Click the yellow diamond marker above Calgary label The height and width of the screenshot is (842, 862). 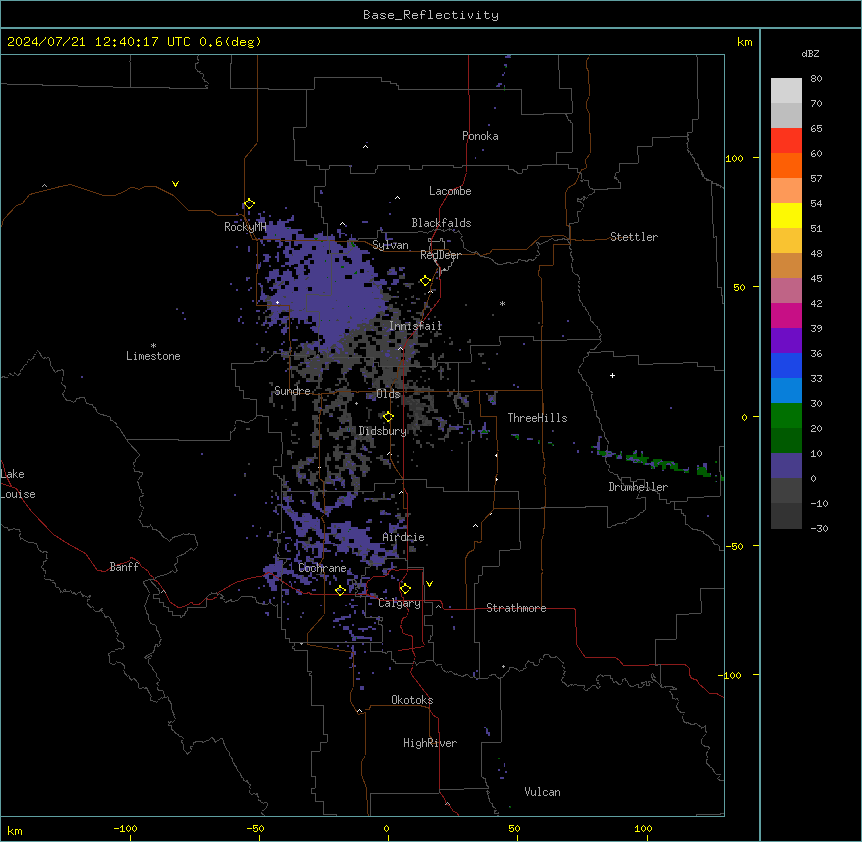pos(405,589)
